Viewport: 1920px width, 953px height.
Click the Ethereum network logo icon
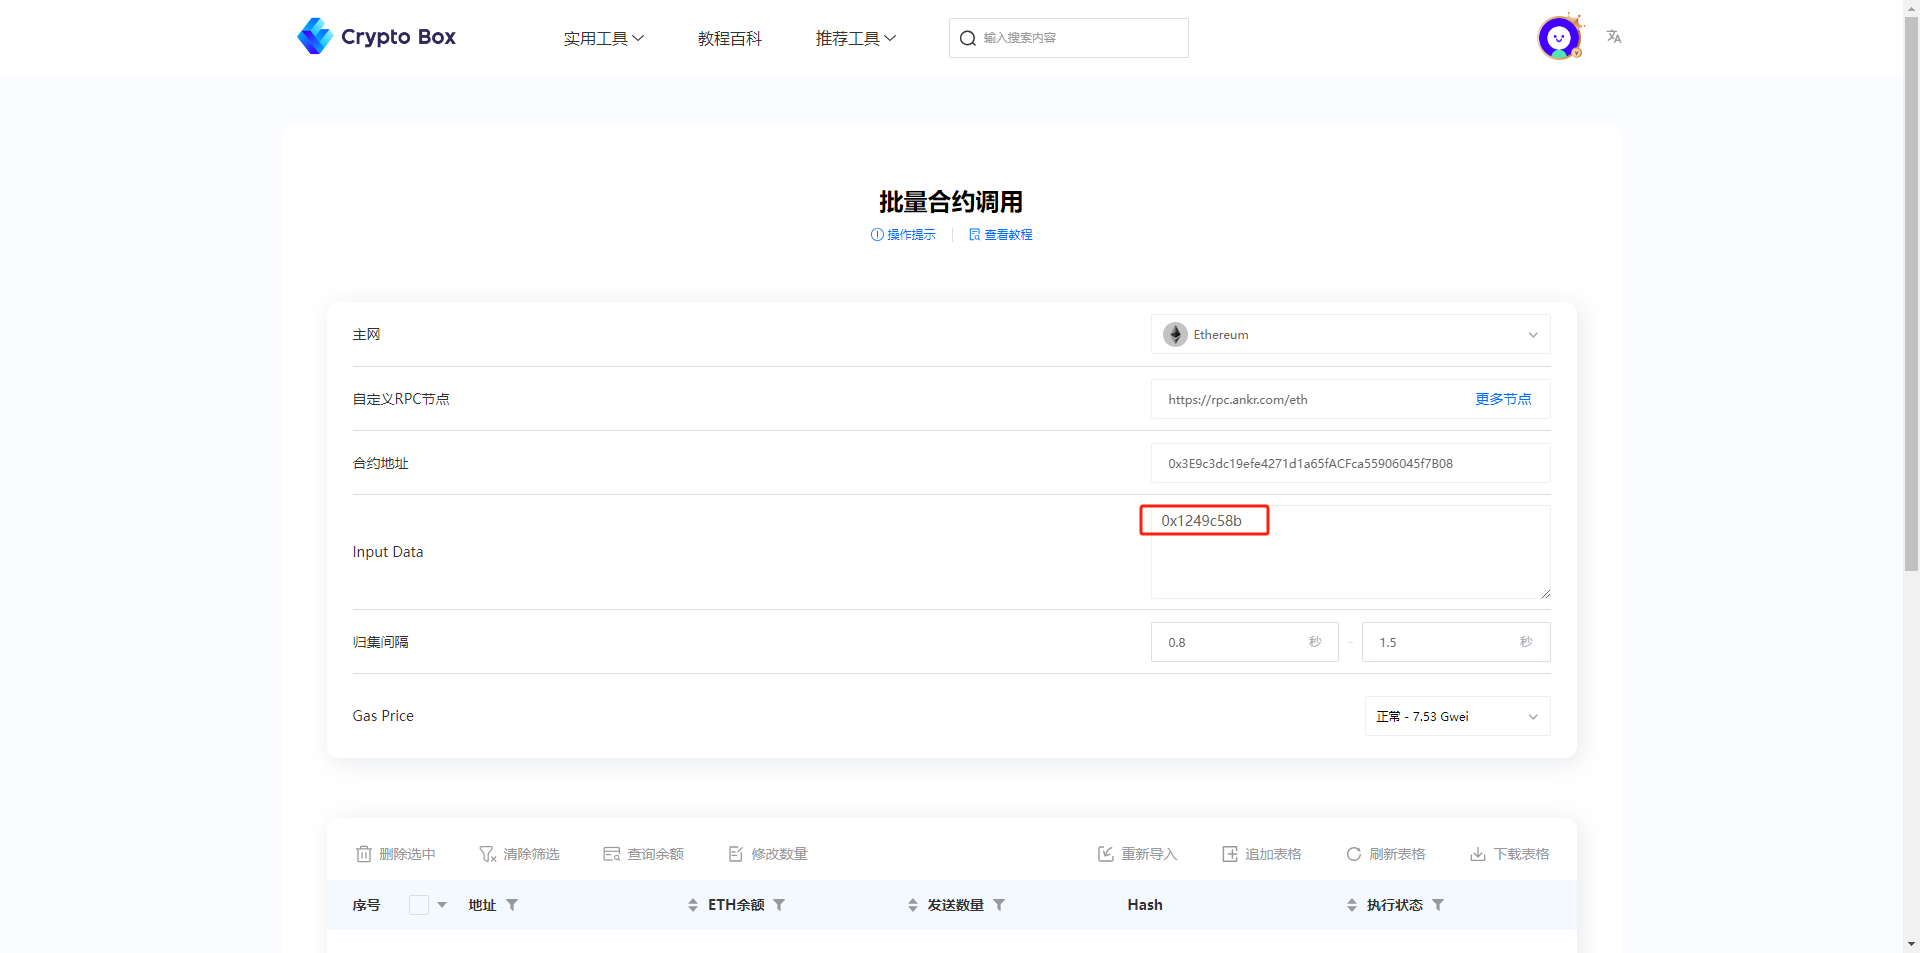tap(1175, 334)
